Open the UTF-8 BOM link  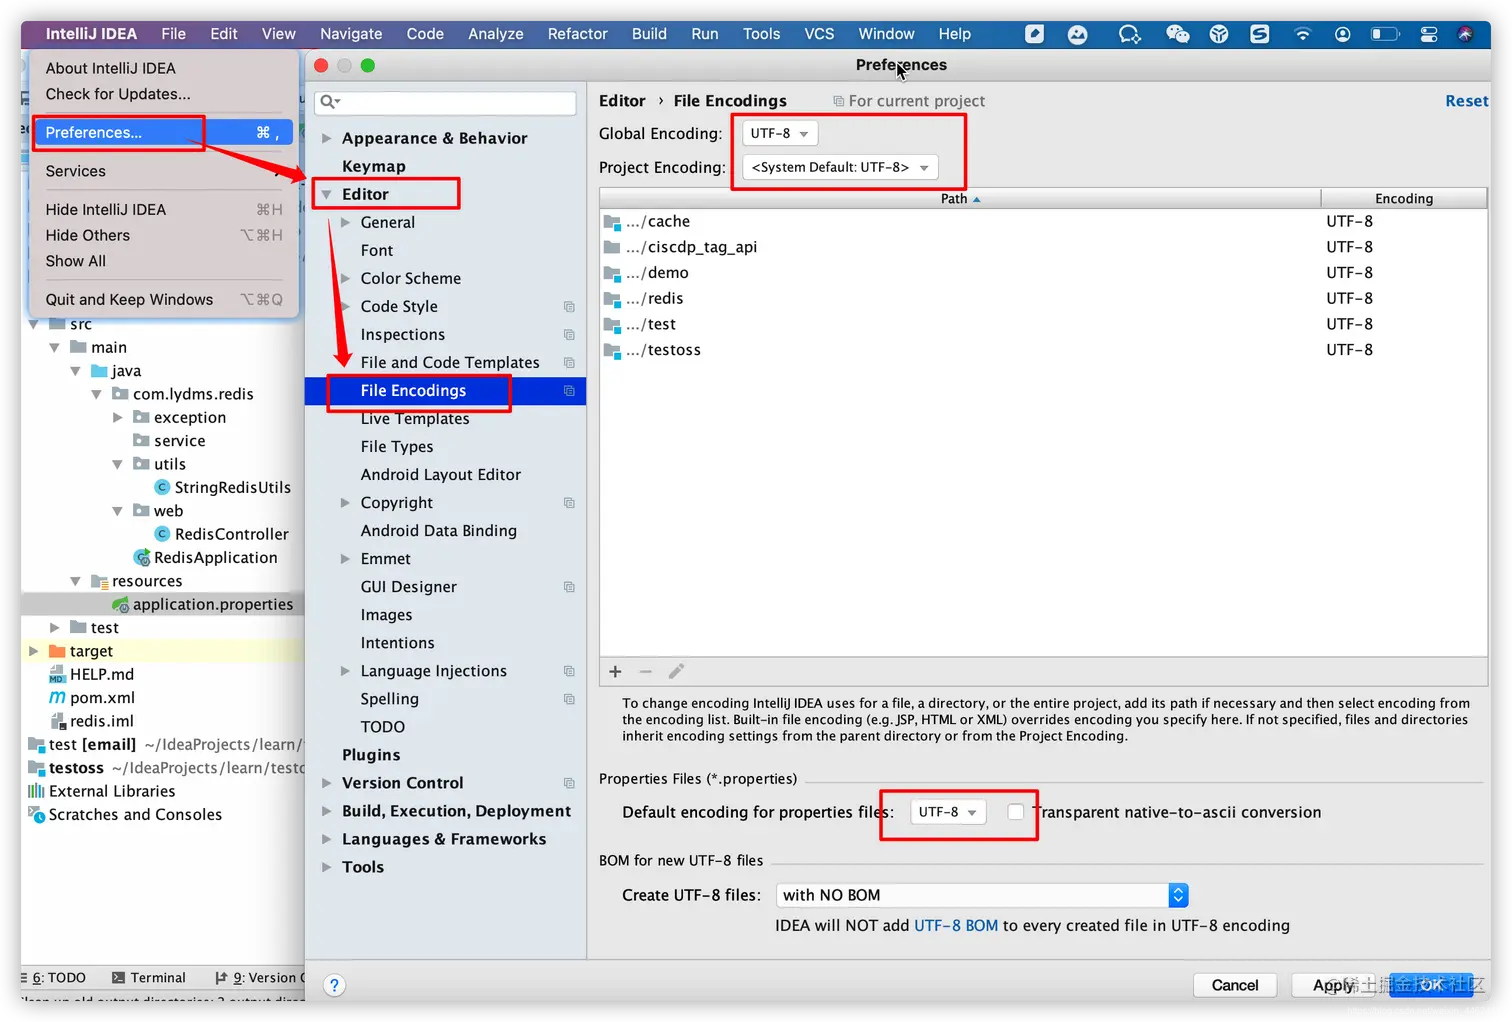[956, 926]
